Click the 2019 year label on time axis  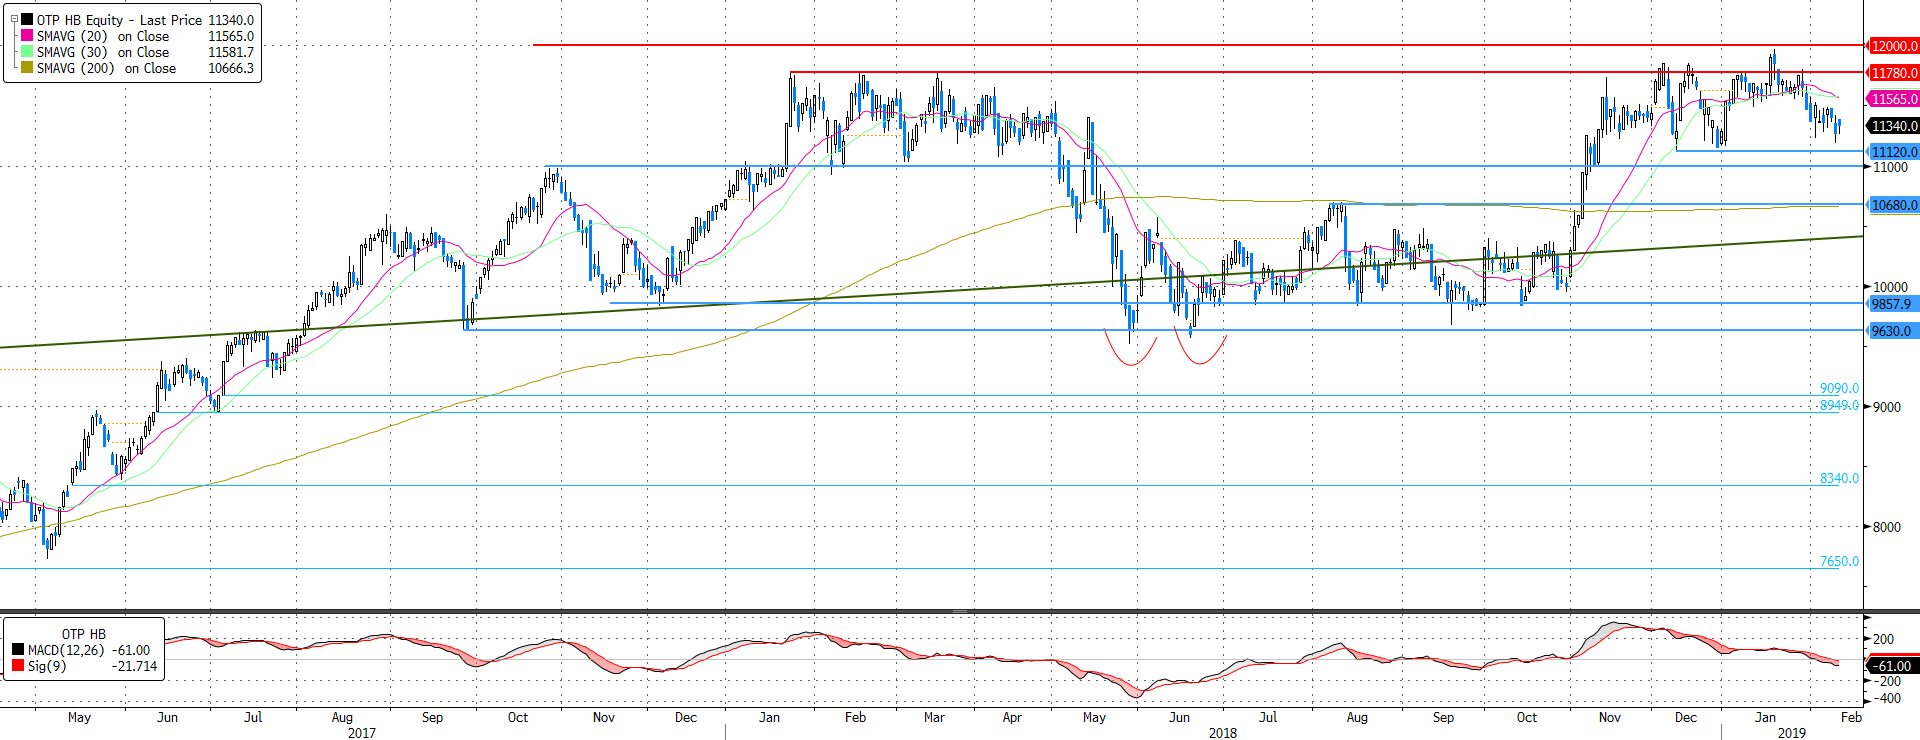1792,733
